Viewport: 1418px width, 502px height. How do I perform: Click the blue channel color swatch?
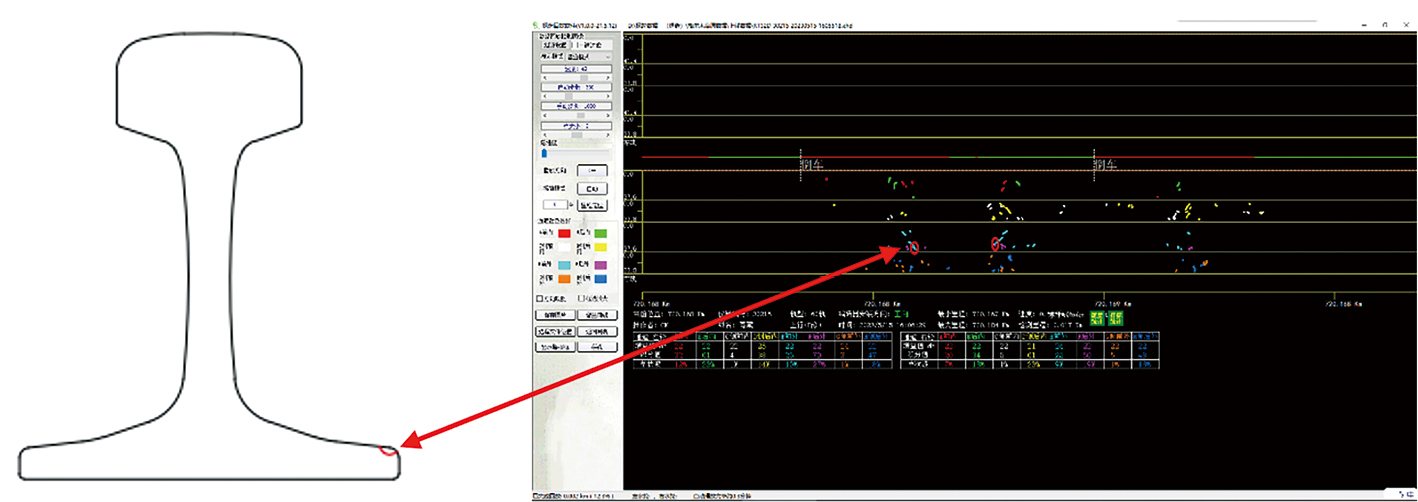601,280
